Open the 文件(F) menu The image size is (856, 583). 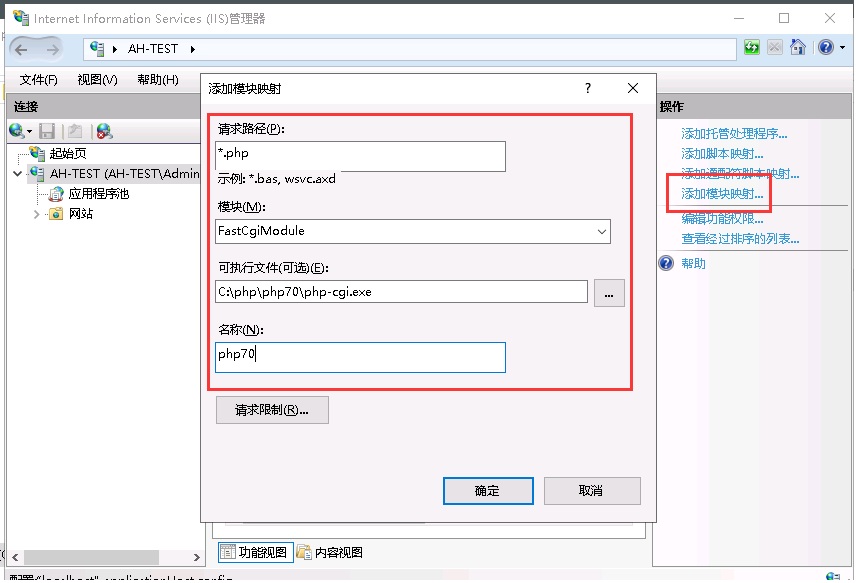click(x=39, y=80)
